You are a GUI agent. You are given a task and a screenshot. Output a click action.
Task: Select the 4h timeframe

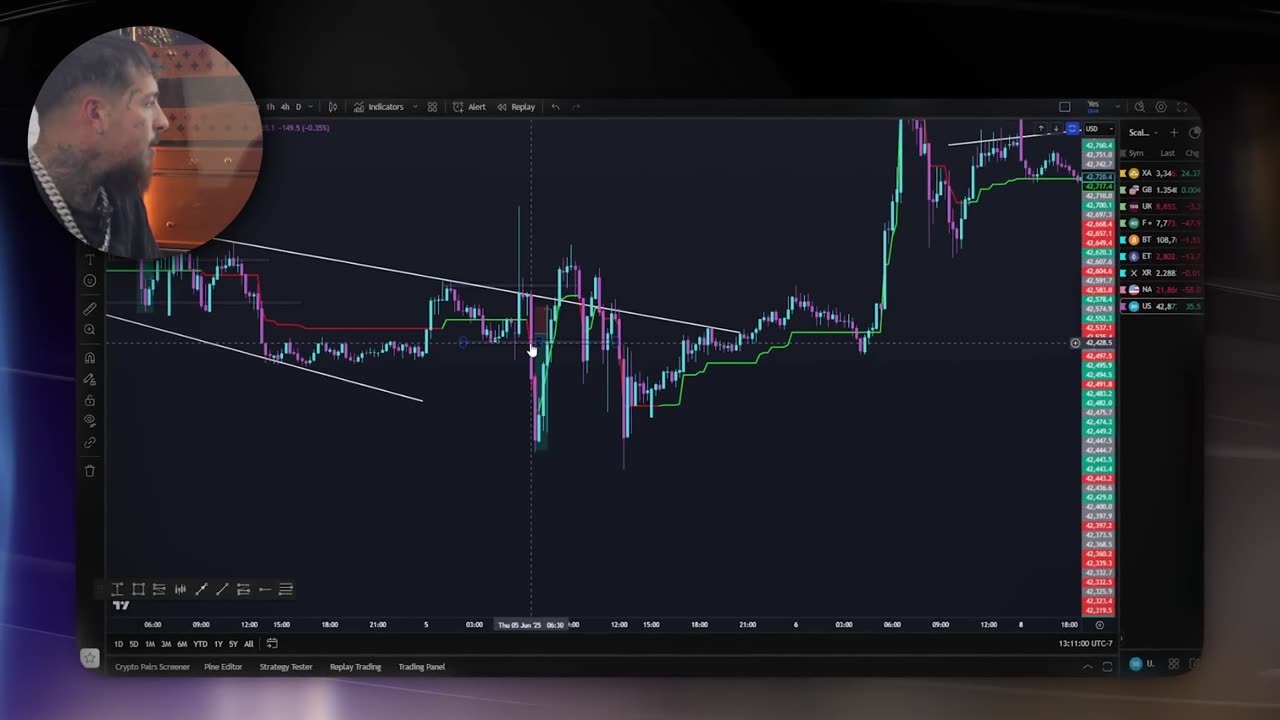tap(285, 107)
